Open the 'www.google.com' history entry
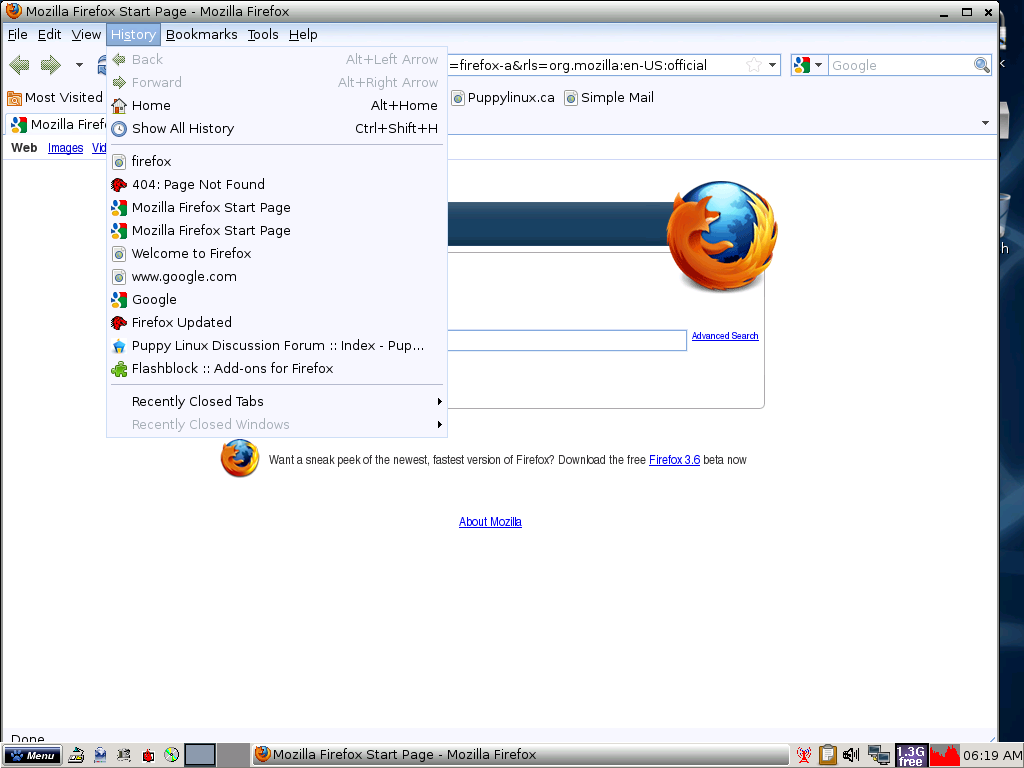 (x=277, y=276)
